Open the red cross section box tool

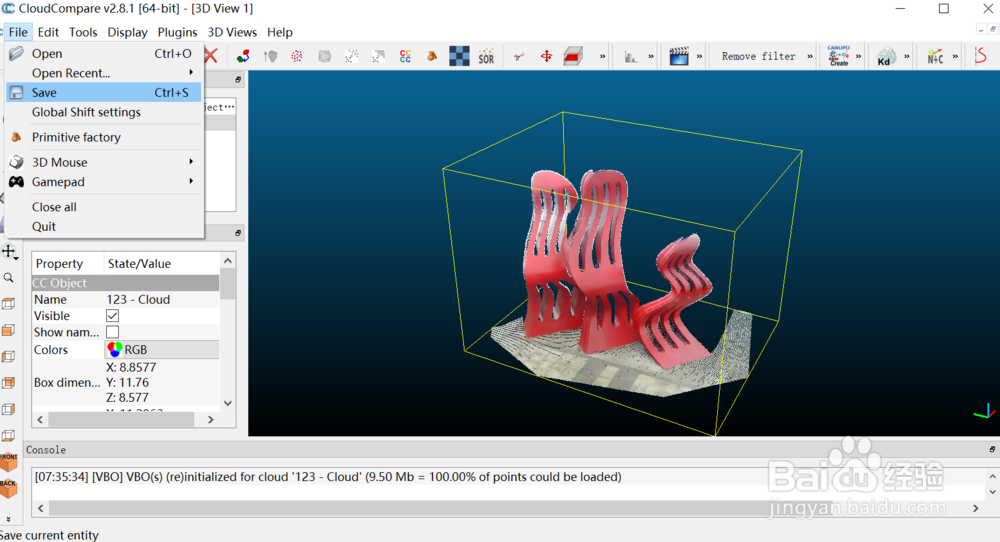(x=573, y=56)
